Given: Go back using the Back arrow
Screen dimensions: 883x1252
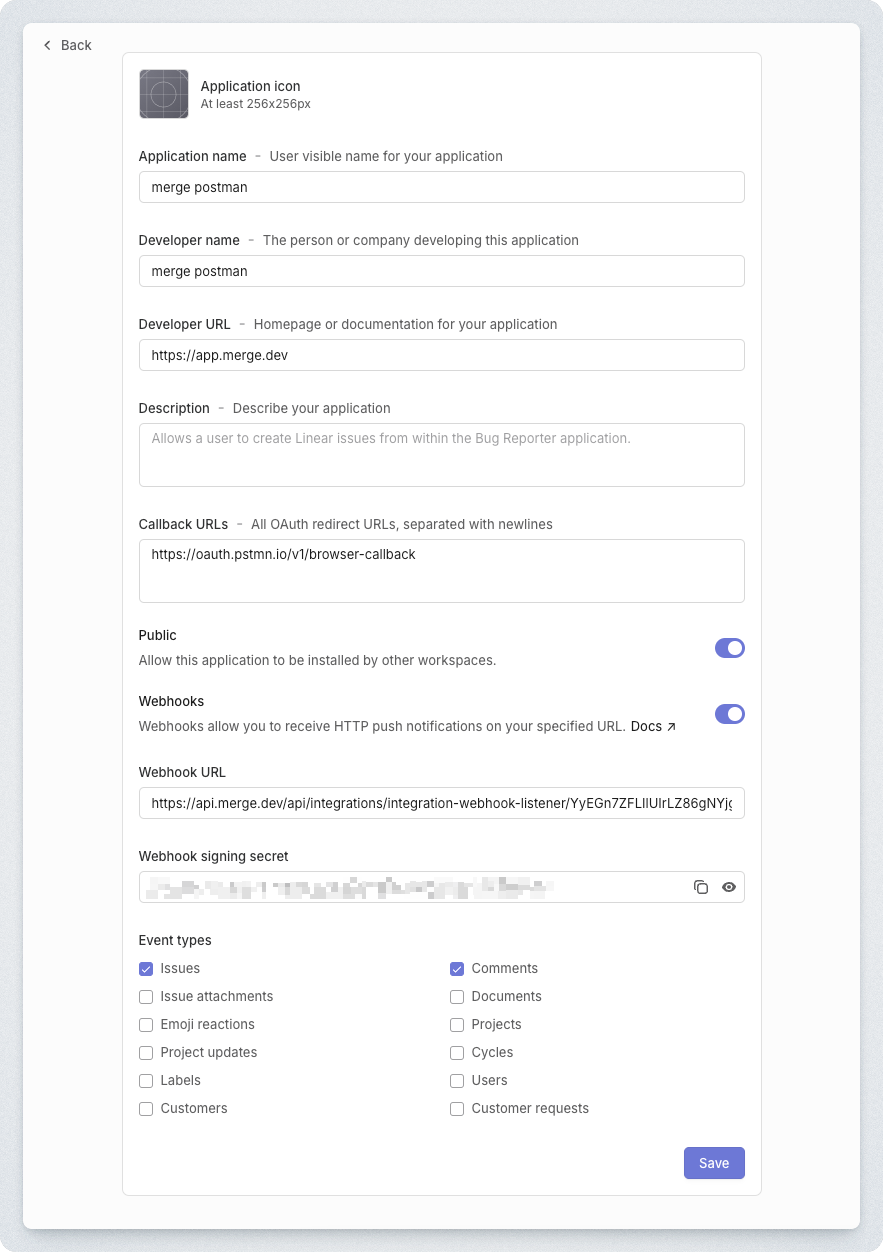Looking at the screenshot, I should 67,45.
